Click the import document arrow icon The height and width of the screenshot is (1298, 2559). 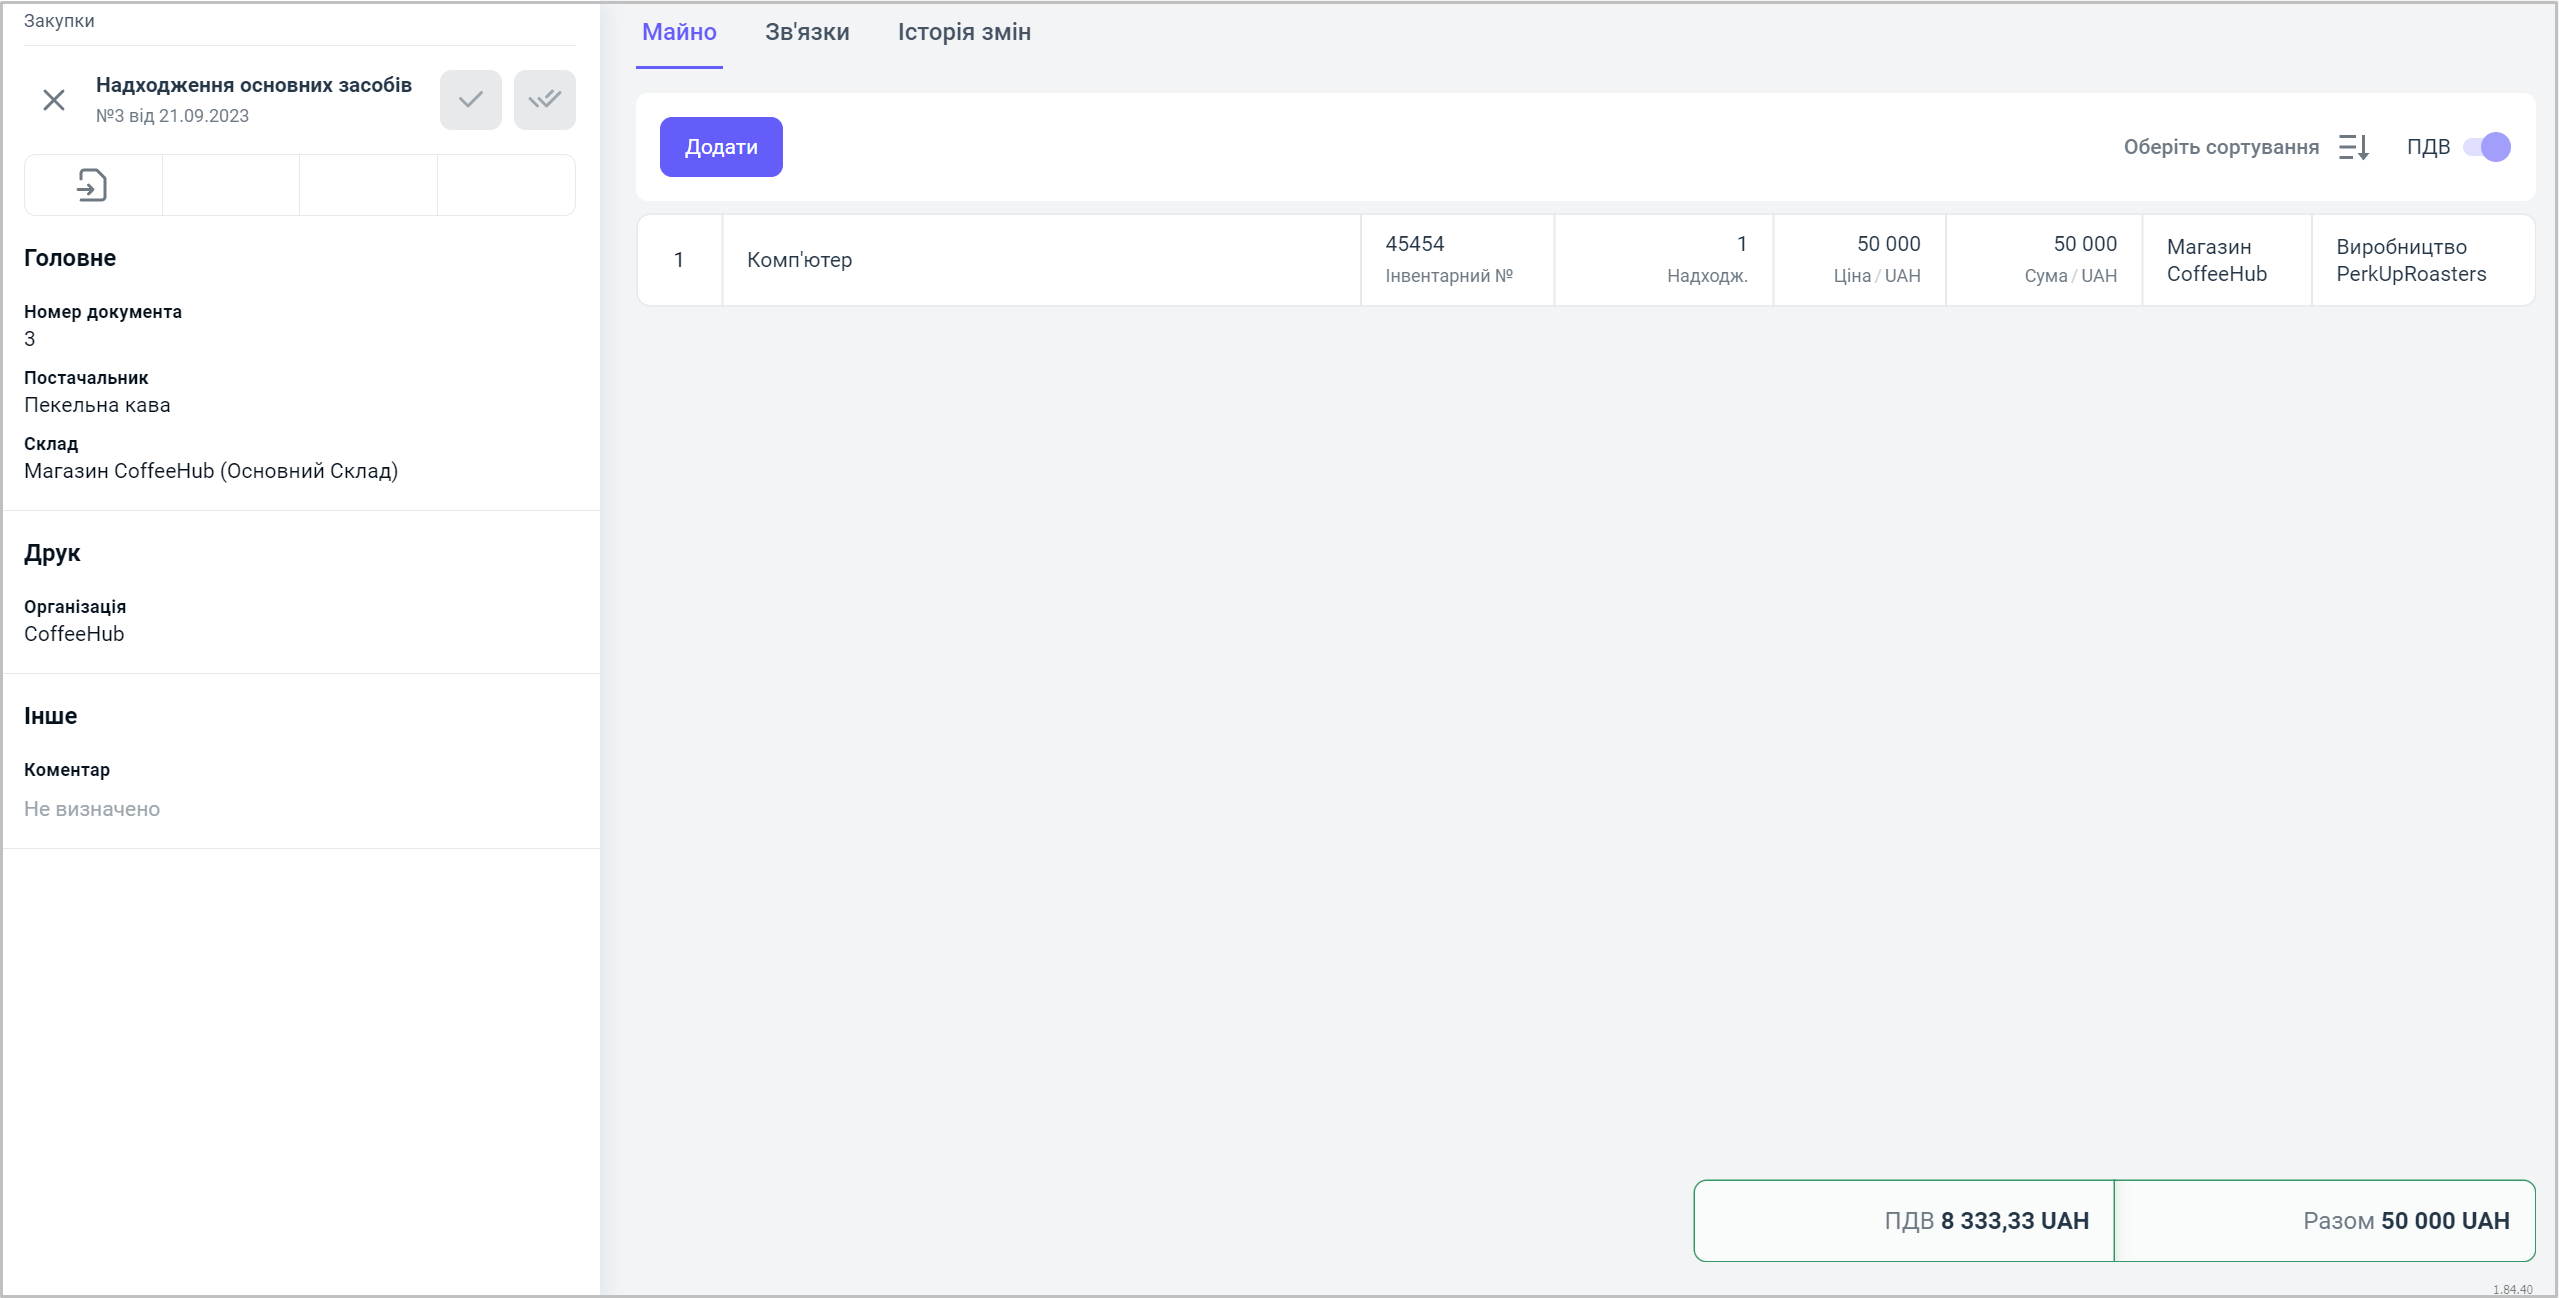(92, 185)
